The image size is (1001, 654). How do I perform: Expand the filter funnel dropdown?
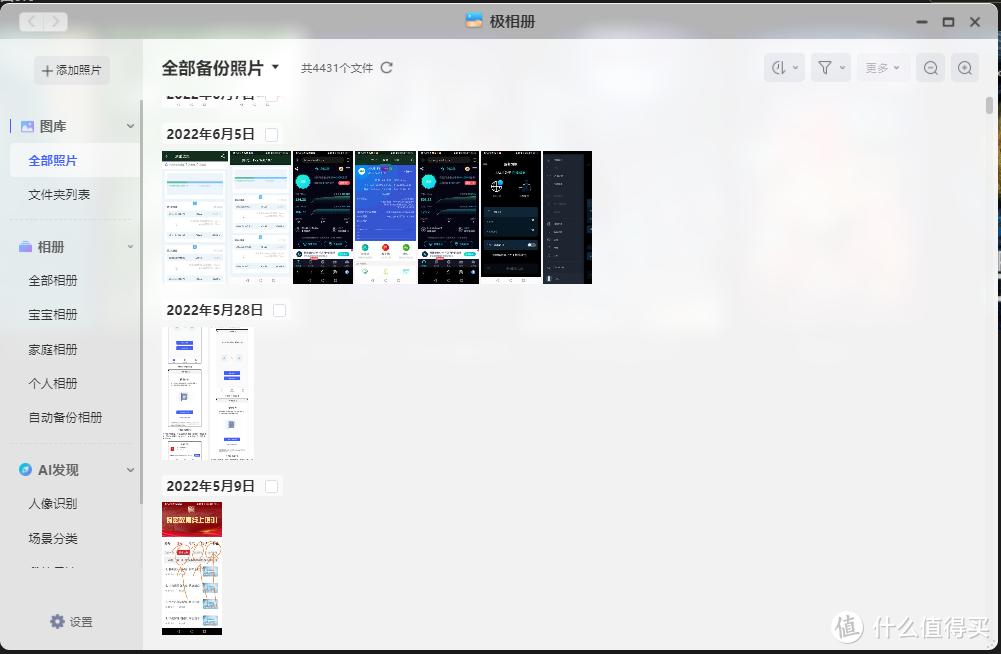830,68
